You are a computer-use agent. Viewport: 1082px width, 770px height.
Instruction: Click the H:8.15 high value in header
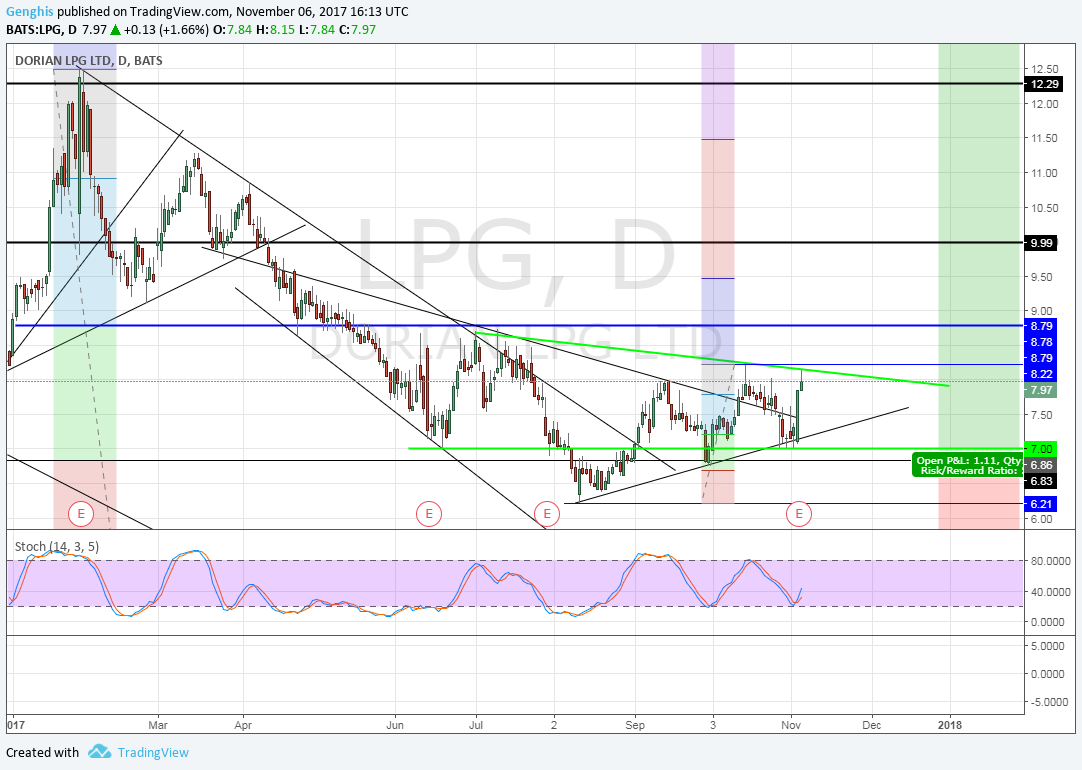tap(275, 30)
